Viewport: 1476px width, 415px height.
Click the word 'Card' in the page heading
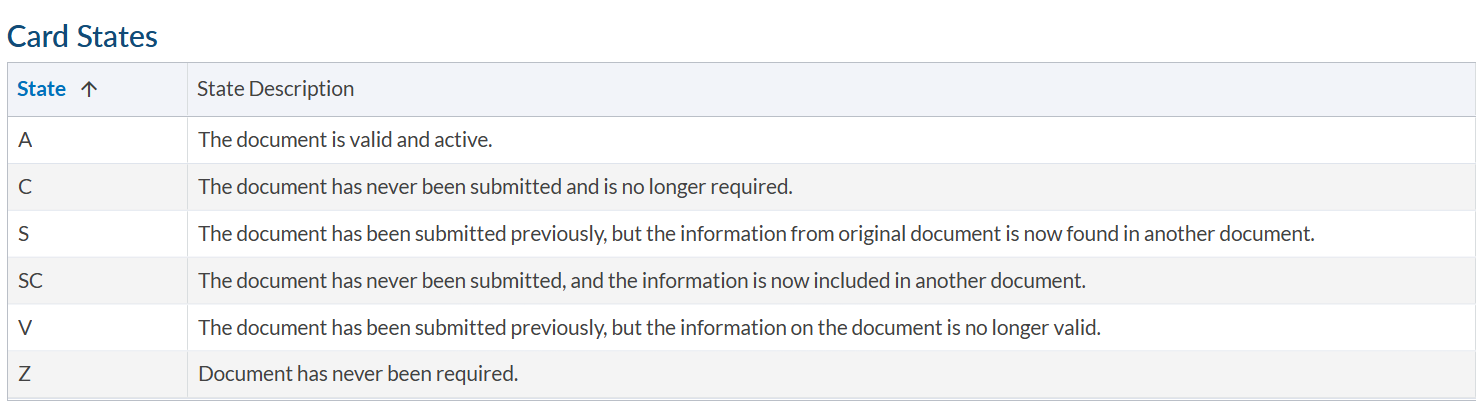point(40,36)
